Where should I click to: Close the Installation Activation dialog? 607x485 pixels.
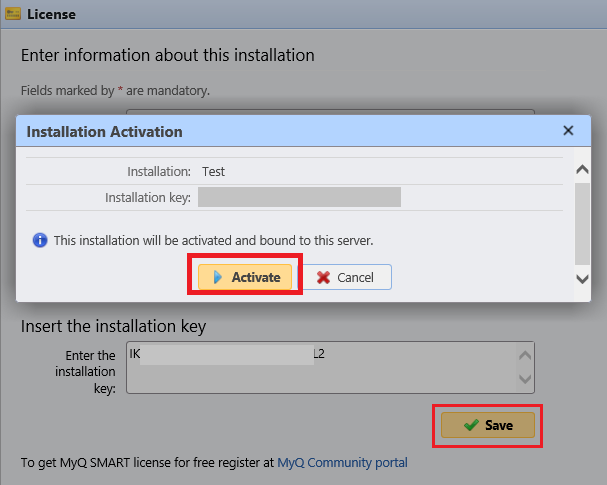tap(568, 131)
